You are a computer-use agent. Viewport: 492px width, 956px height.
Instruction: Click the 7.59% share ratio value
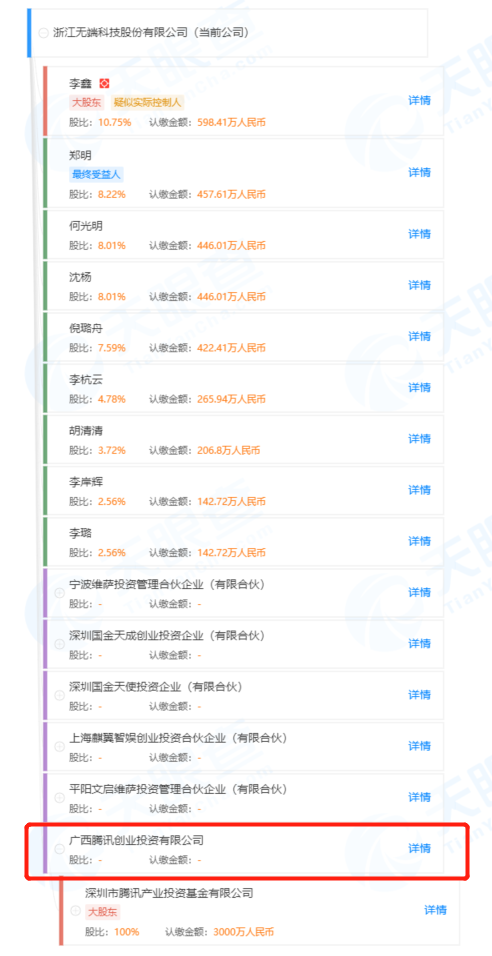[x=112, y=348]
